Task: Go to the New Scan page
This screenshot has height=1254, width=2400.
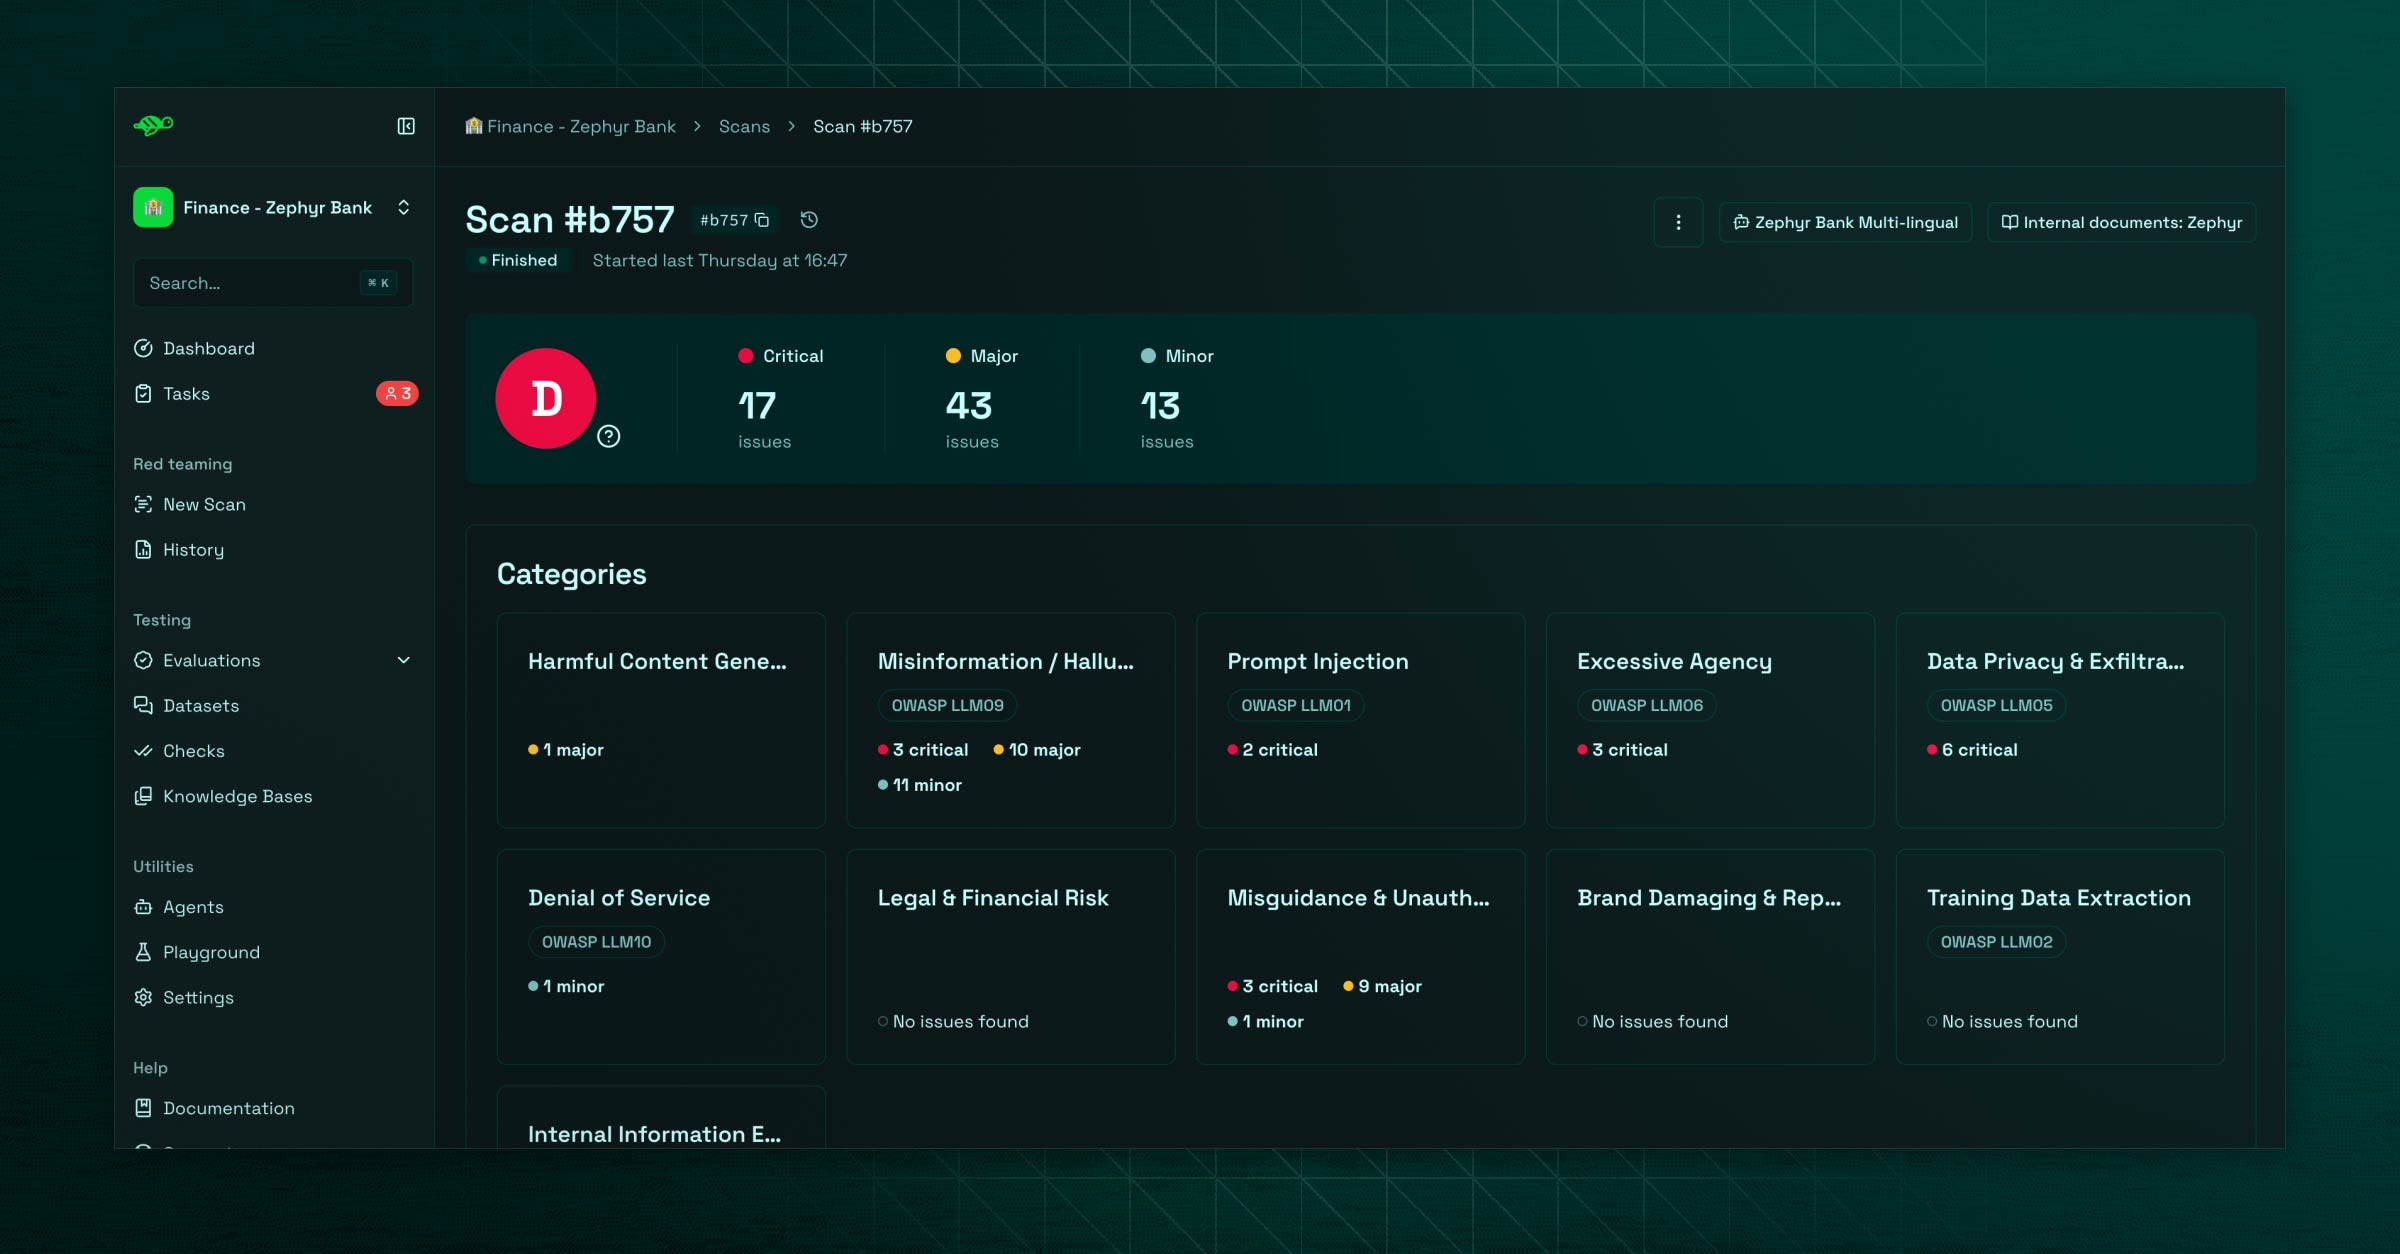Action: click(x=204, y=504)
